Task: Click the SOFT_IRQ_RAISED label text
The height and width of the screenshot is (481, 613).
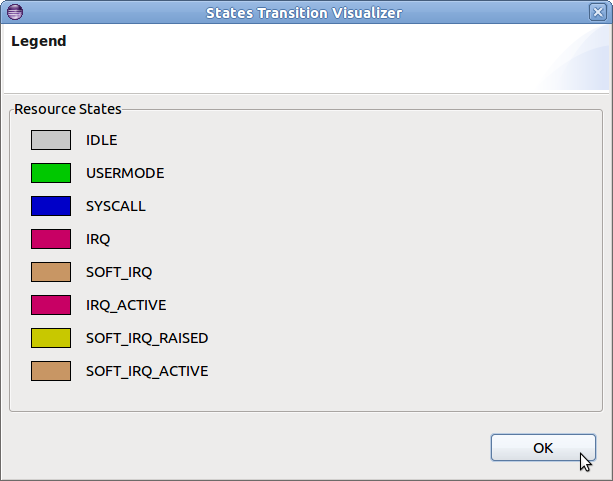Action: (147, 338)
